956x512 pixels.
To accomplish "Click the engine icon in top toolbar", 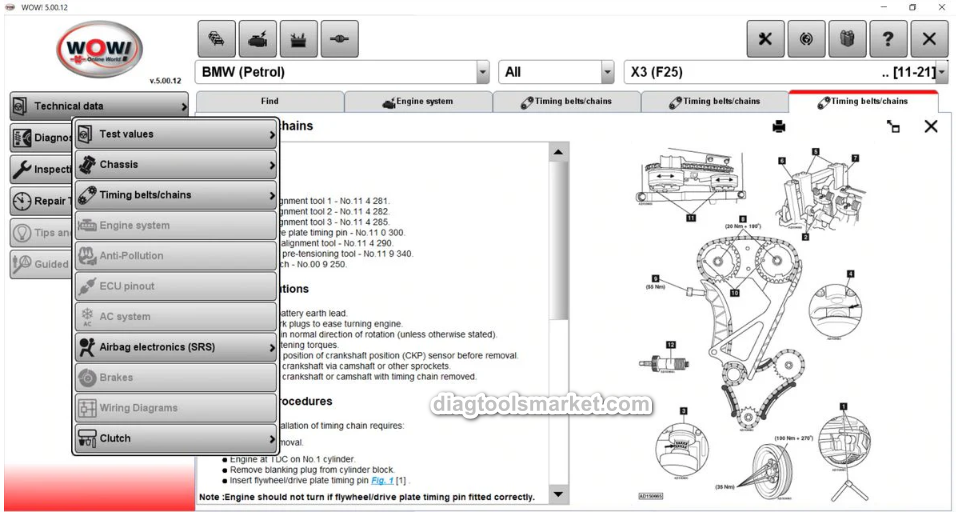I will tap(258, 39).
